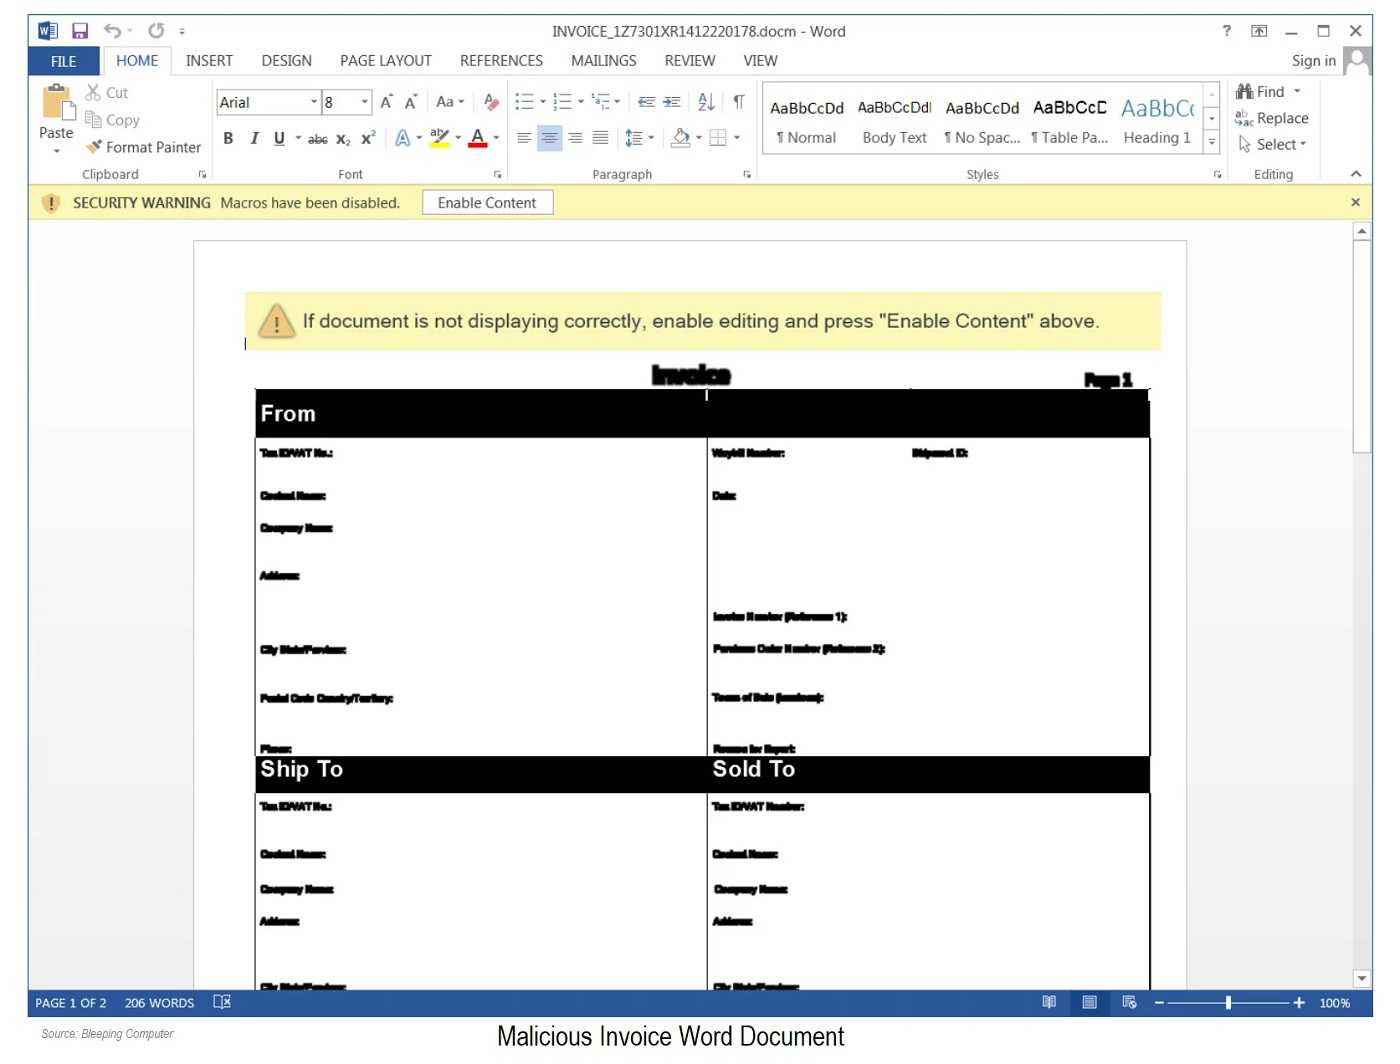Click the Replace button in Editing group
1400x1064 pixels.
(1272, 118)
